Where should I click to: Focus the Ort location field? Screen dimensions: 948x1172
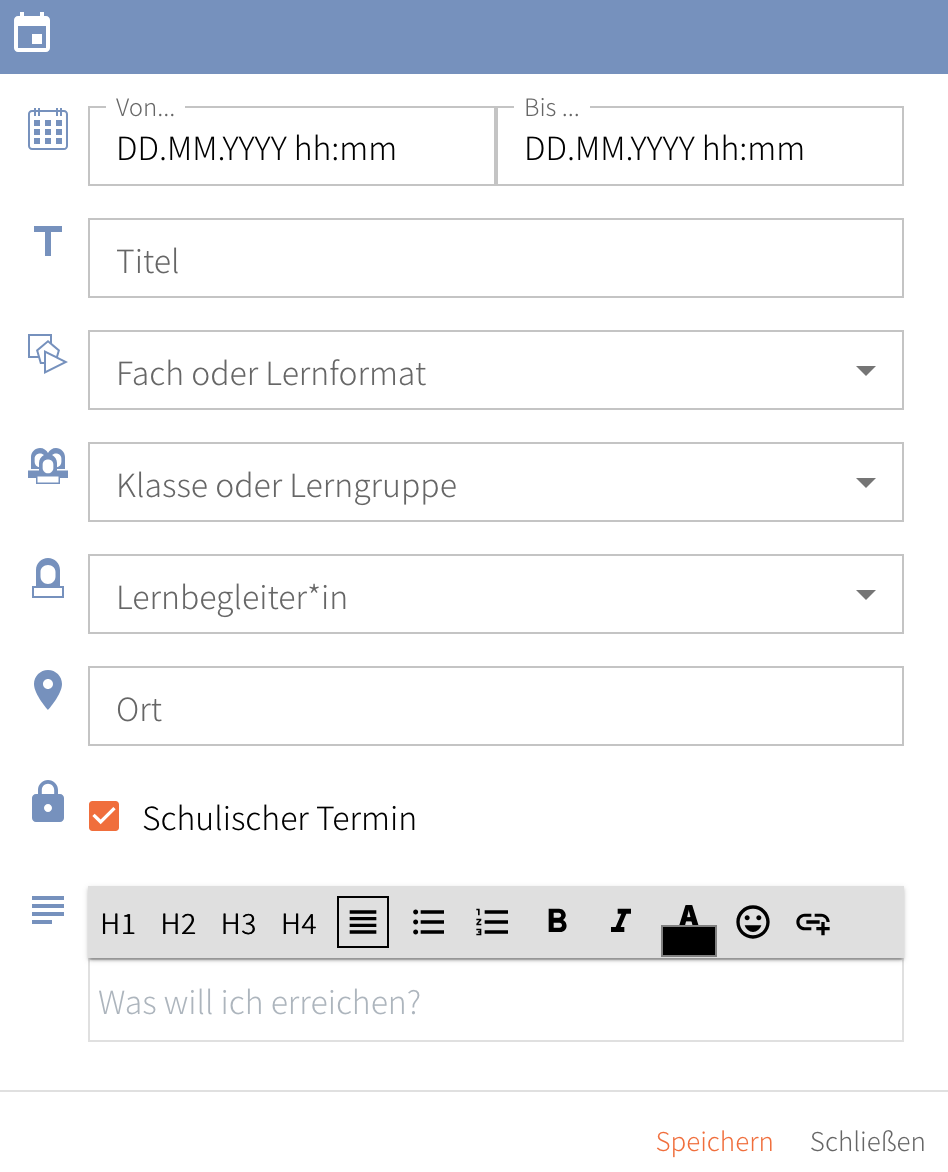[495, 708]
